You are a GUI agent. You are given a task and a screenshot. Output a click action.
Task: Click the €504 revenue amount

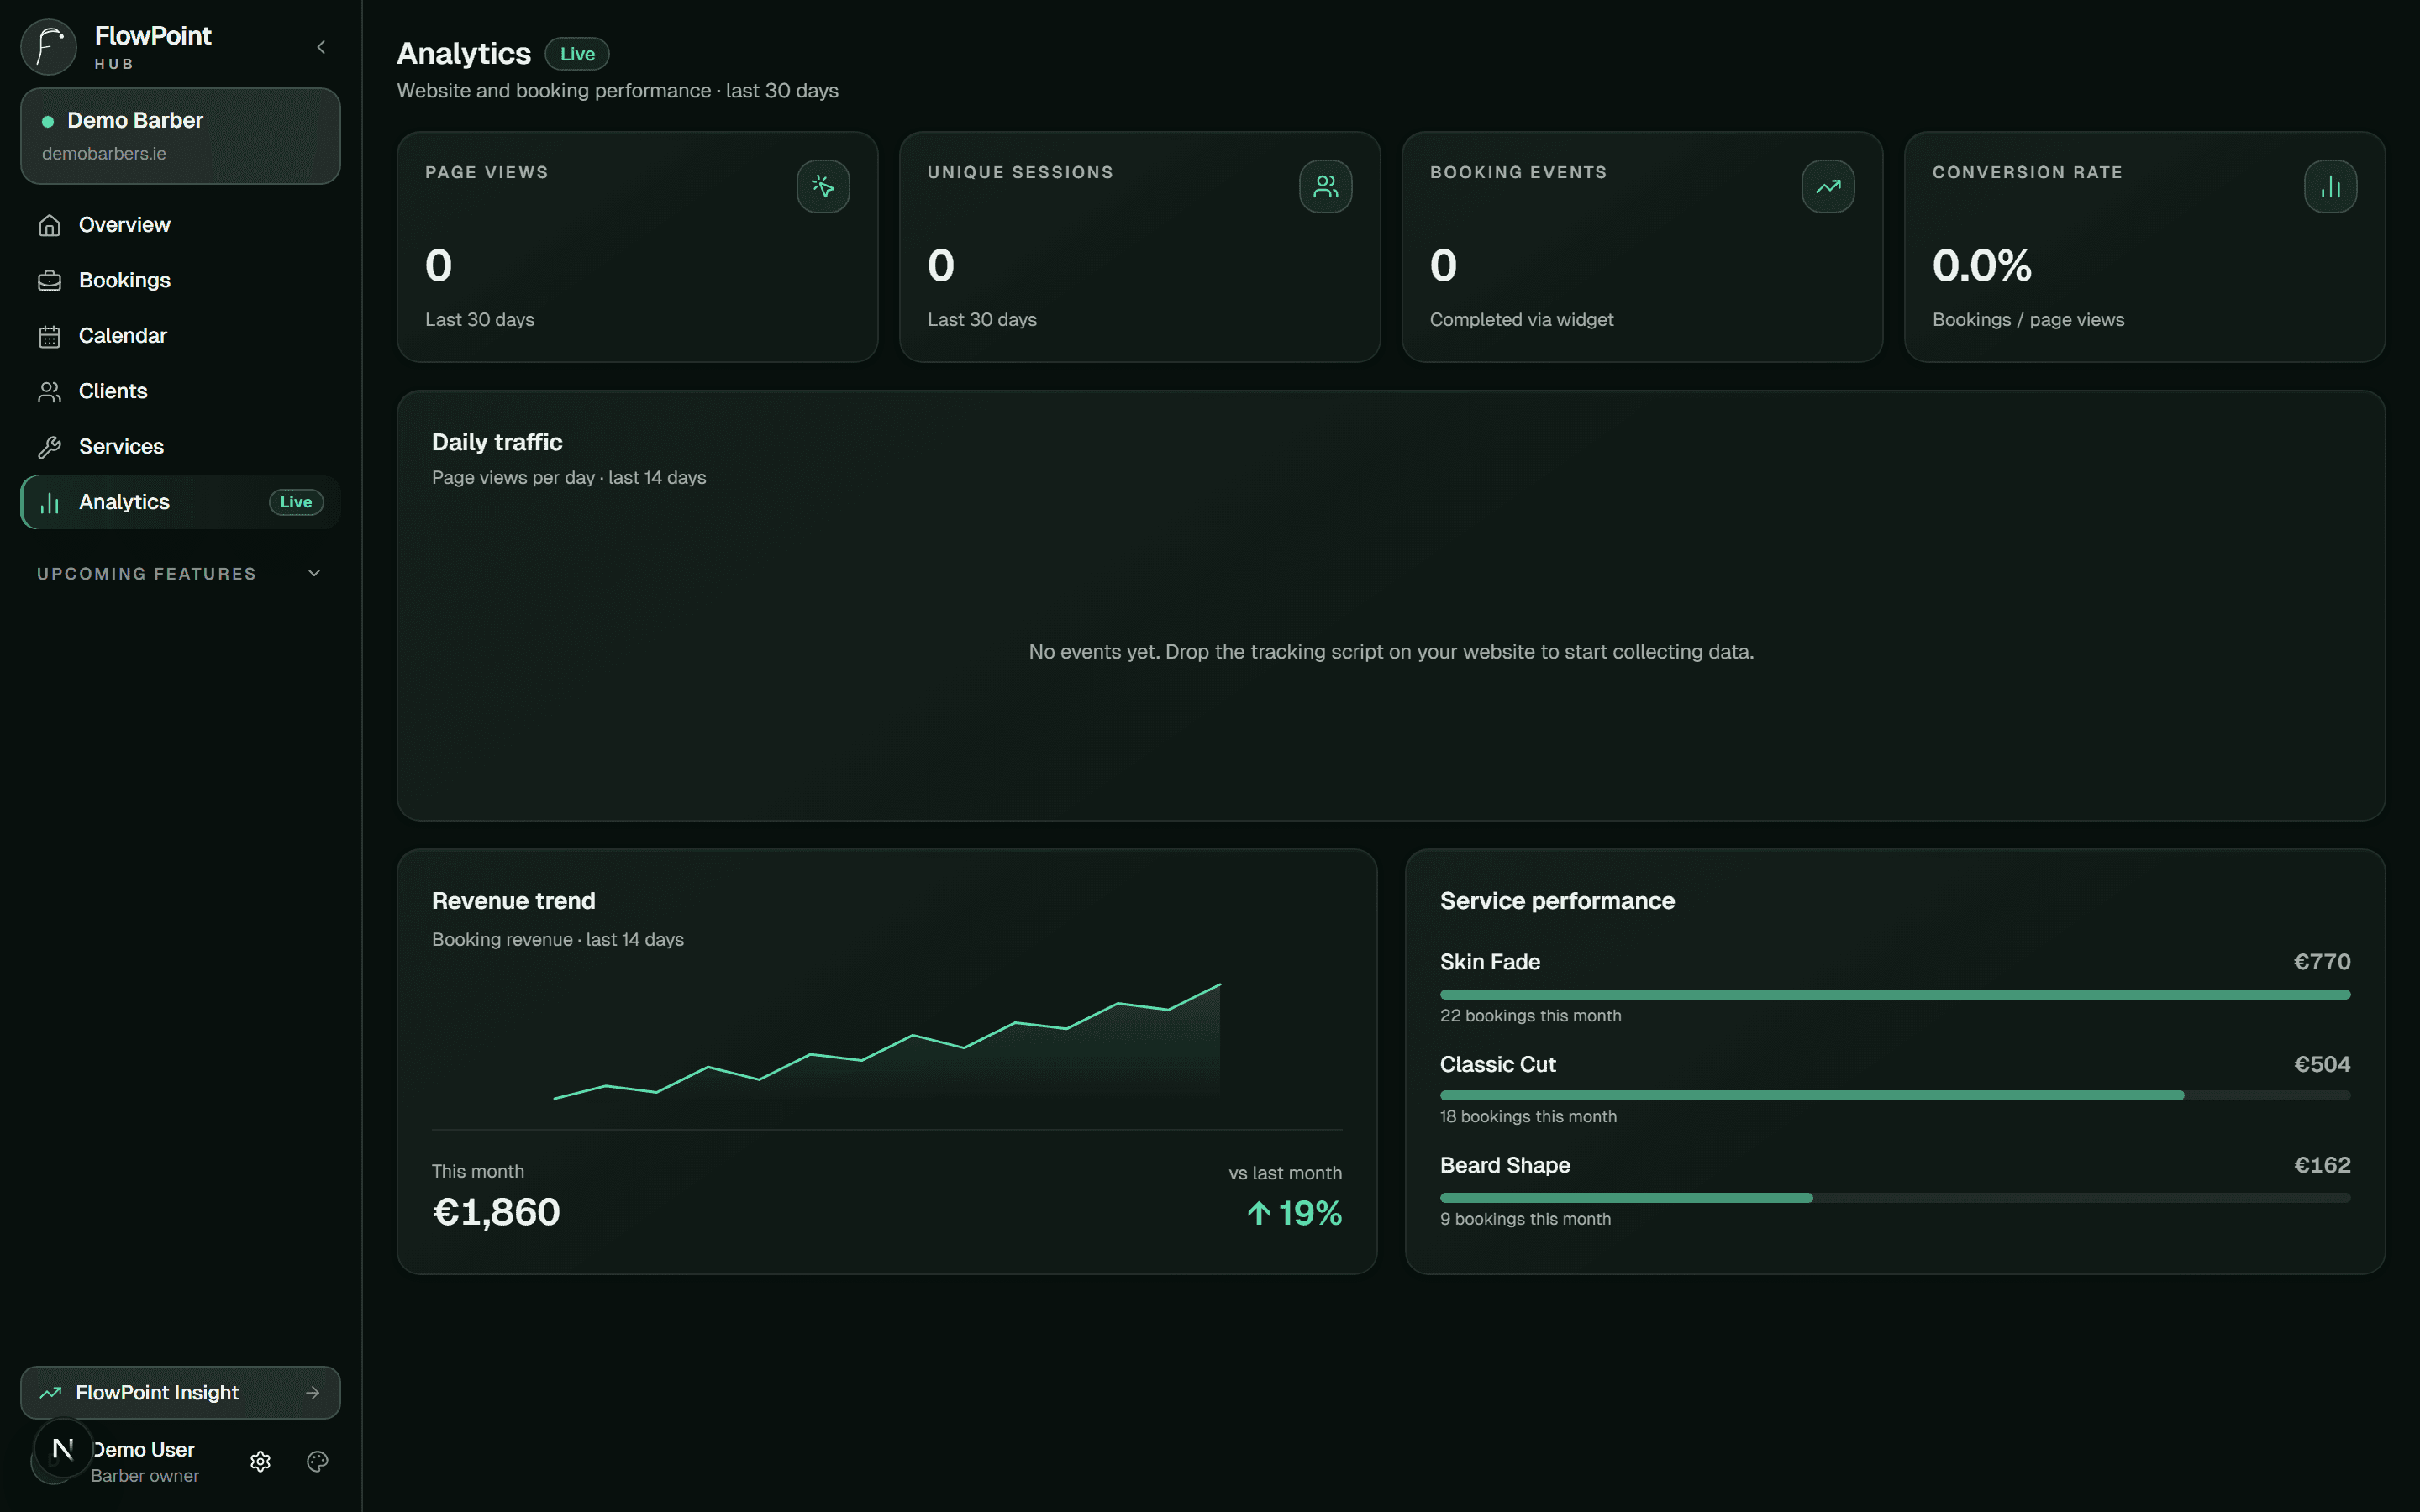(2322, 1064)
